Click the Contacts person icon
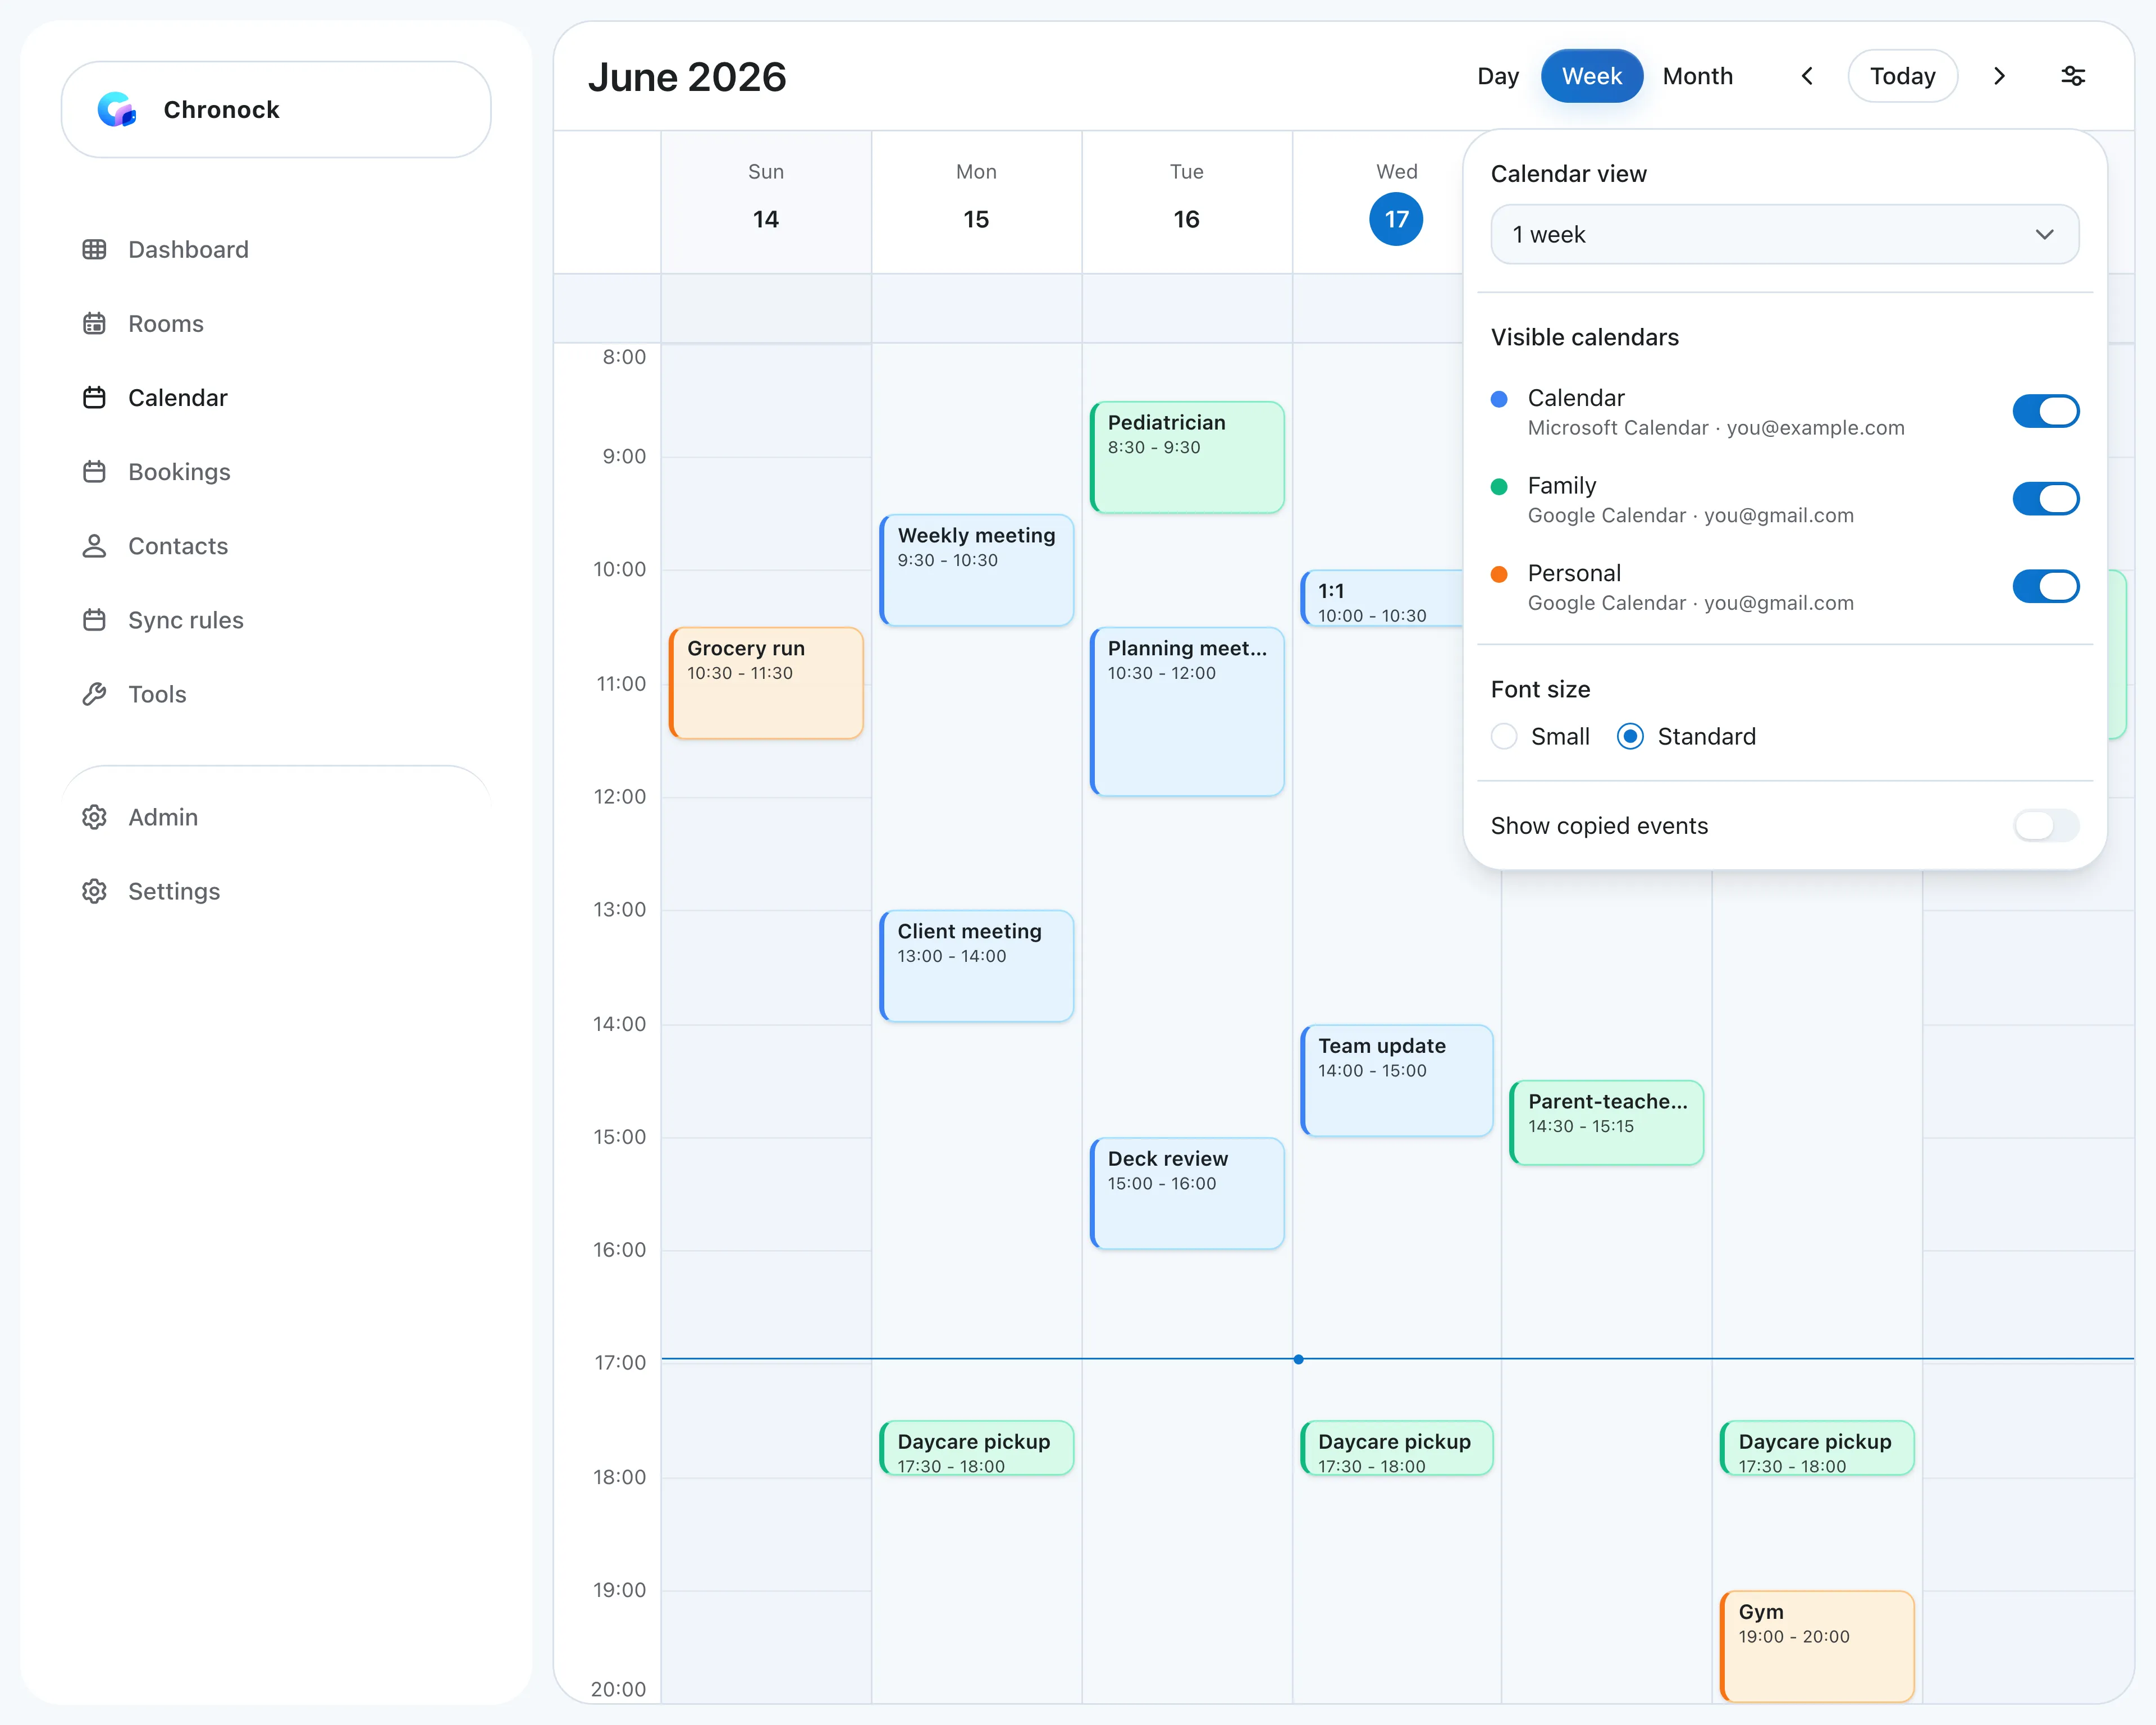 coord(94,545)
